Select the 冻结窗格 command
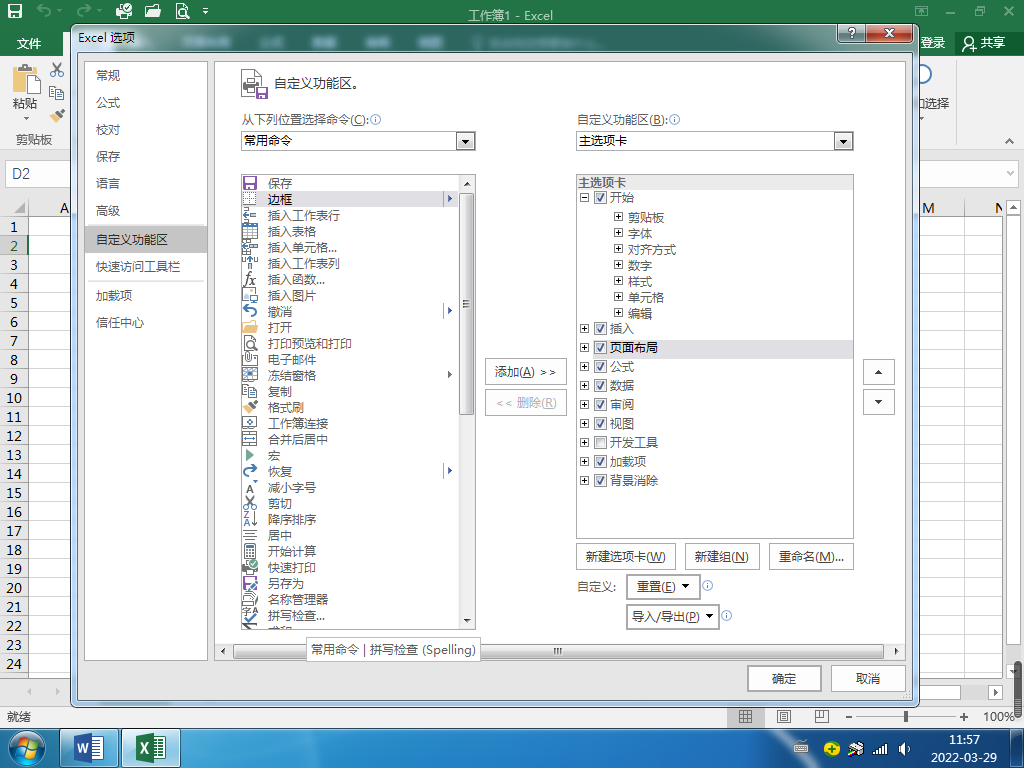 (349, 376)
